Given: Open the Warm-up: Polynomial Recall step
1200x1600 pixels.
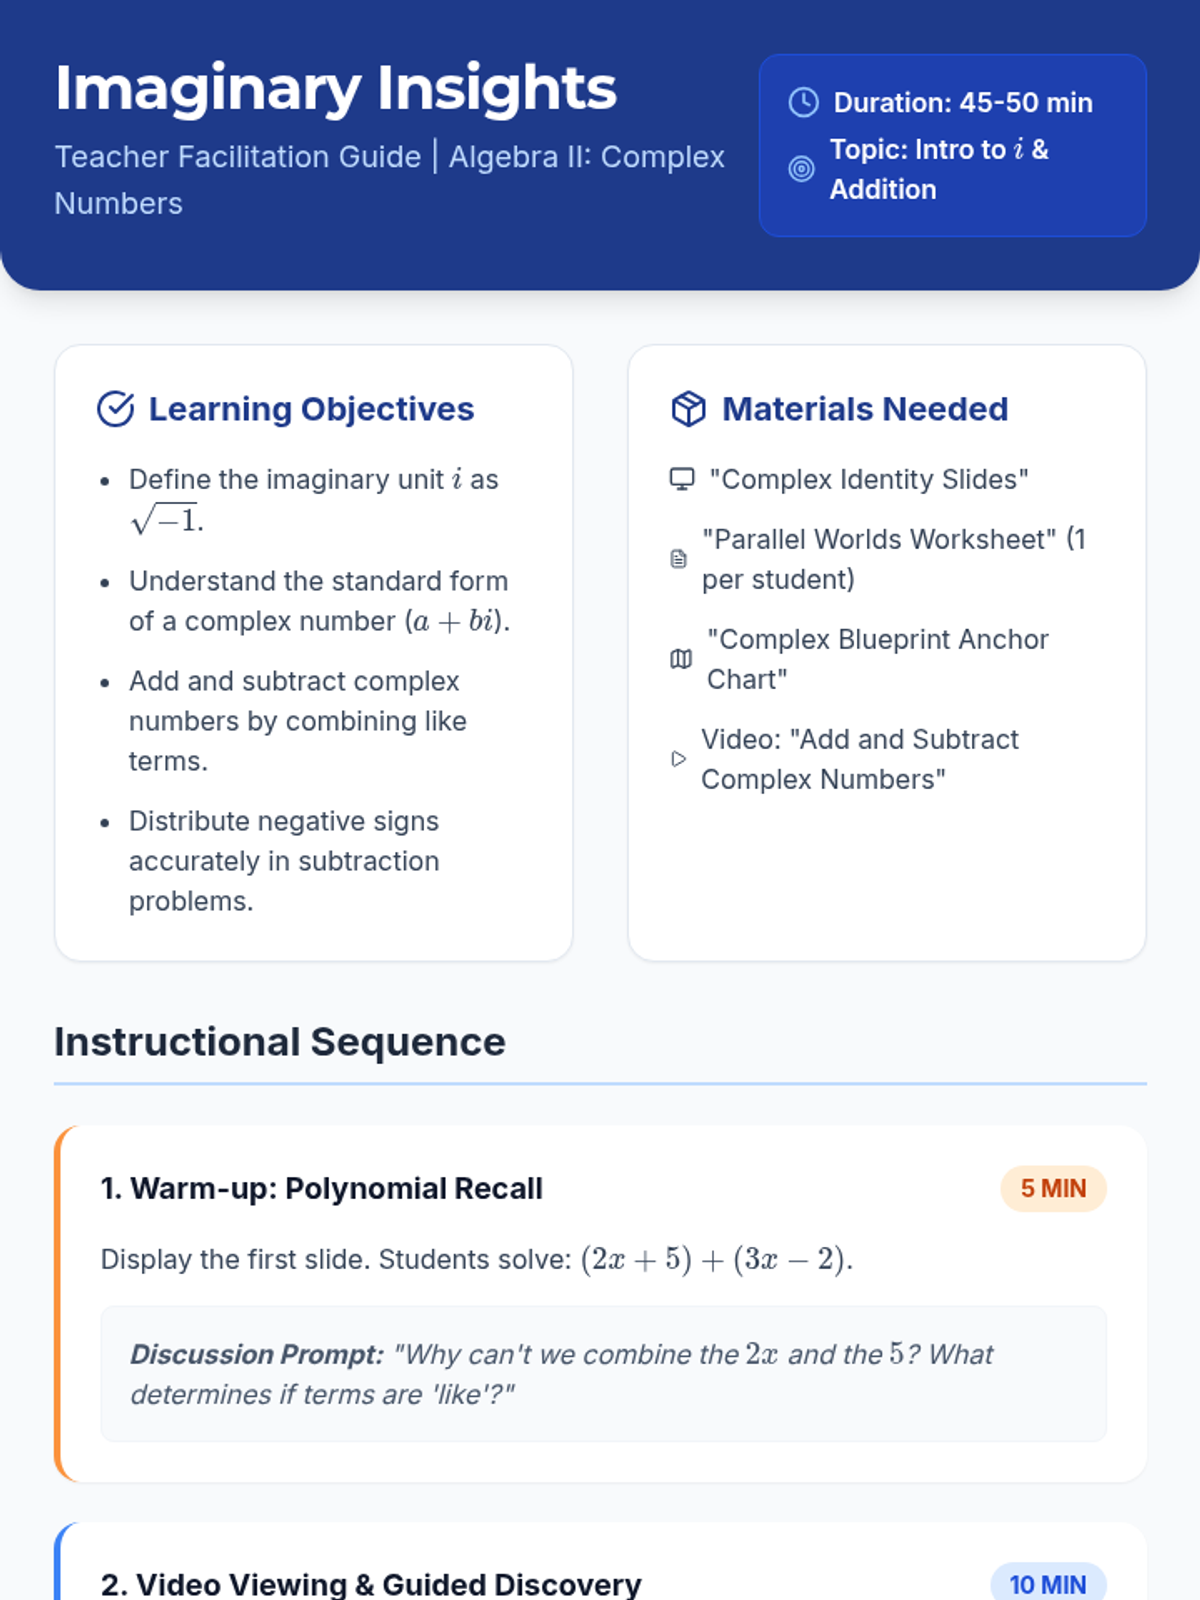Looking at the screenshot, I should (321, 1188).
